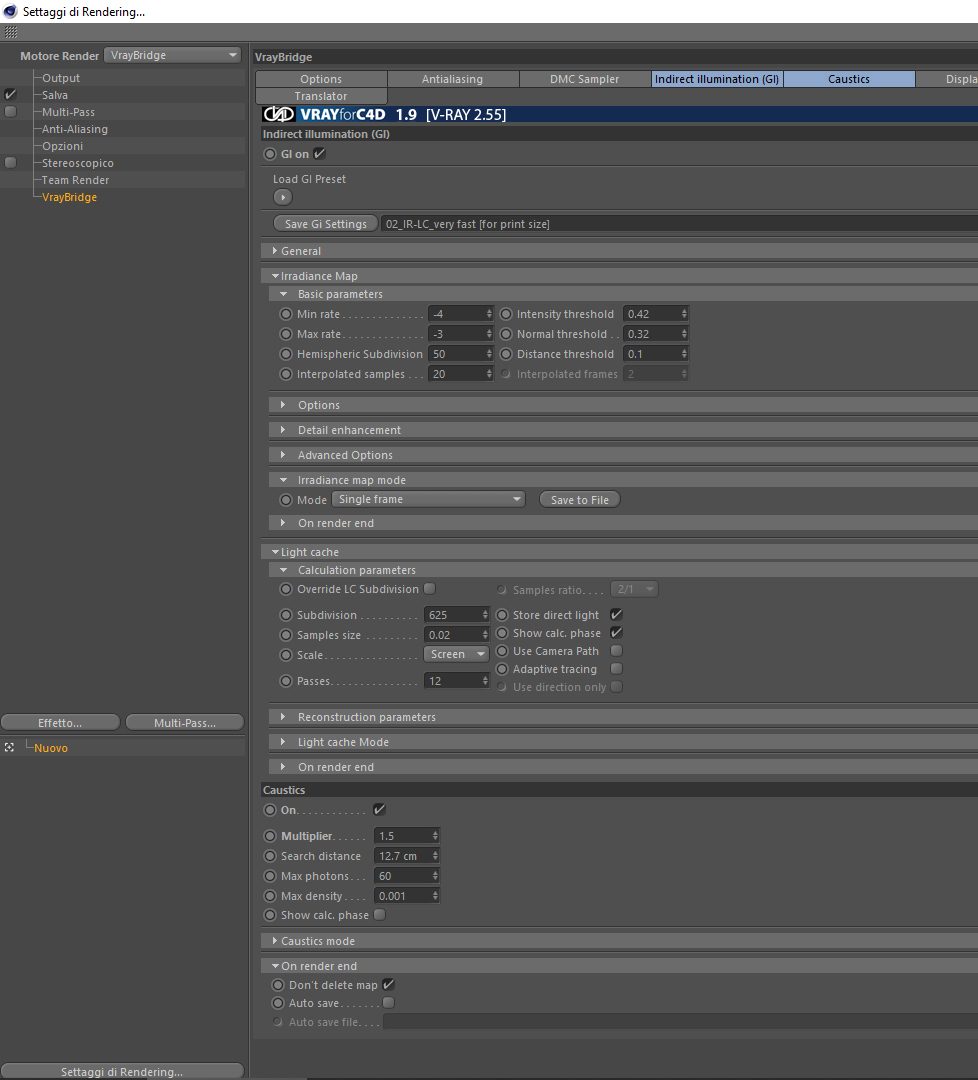The image size is (978, 1080).
Task: Click the Cinema 4D app icon in title bar
Action: [x=10, y=11]
